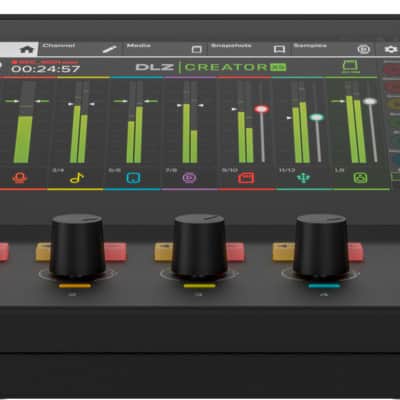Select the green LR main output icon
This screenshot has height=400, width=400.
[x=360, y=178]
